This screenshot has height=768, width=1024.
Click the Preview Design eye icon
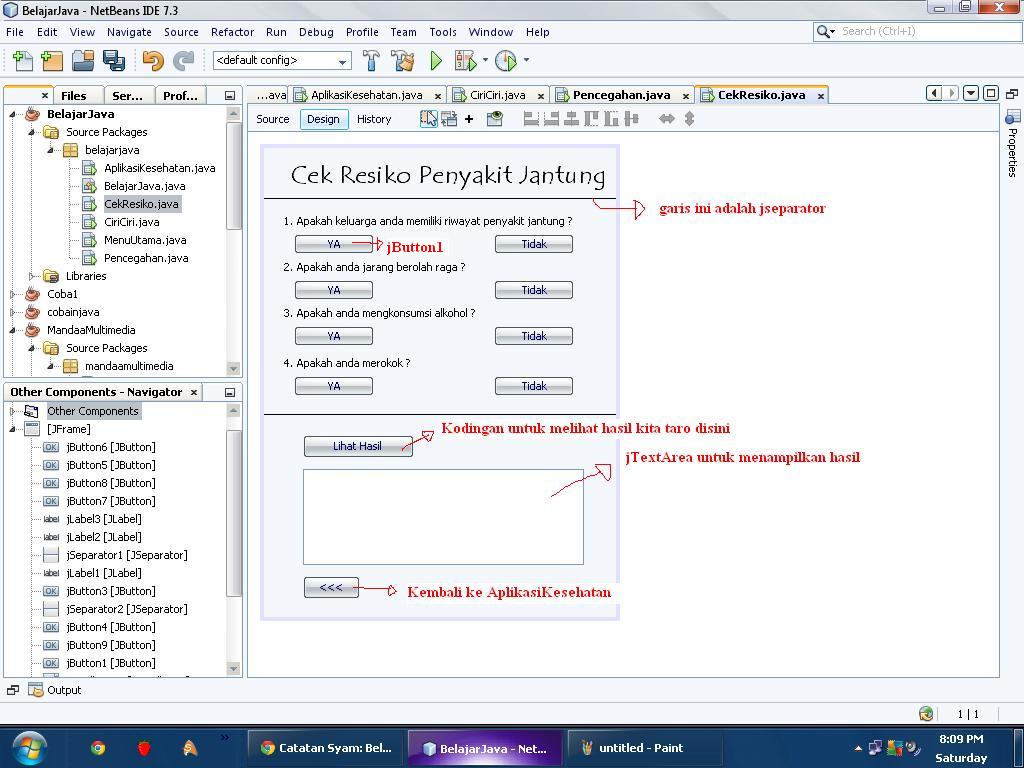[x=495, y=119]
